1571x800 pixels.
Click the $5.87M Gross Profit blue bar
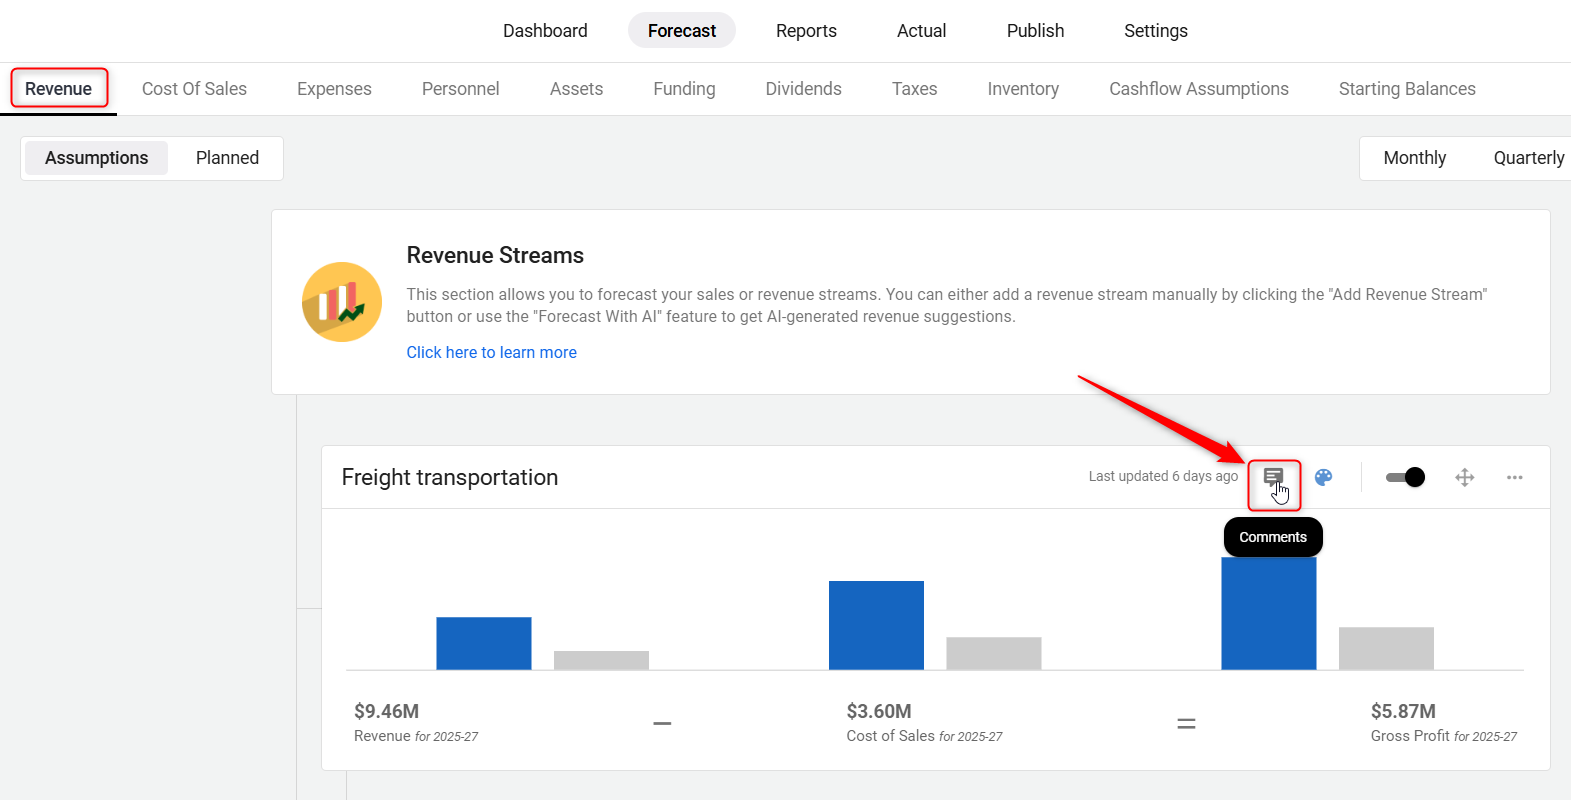click(1268, 615)
